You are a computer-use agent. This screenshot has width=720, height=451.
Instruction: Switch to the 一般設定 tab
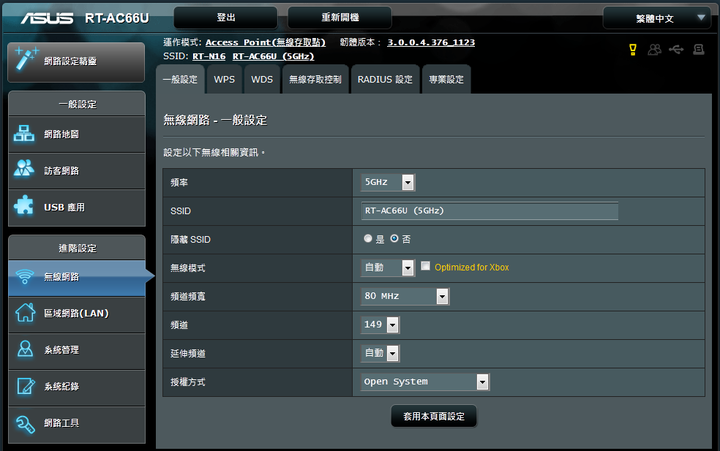point(180,79)
